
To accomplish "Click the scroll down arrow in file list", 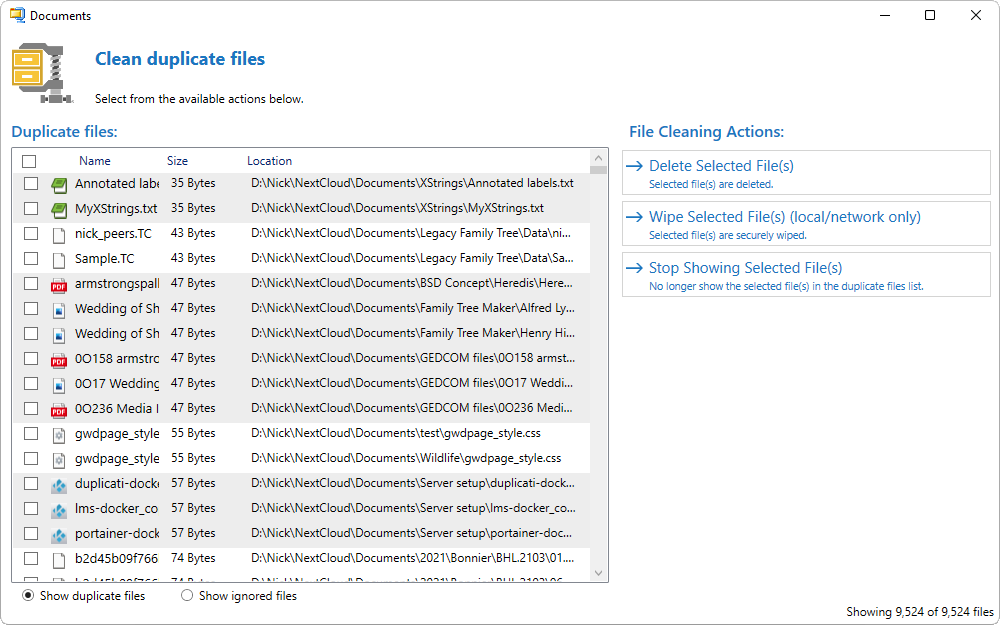I will click(599, 573).
